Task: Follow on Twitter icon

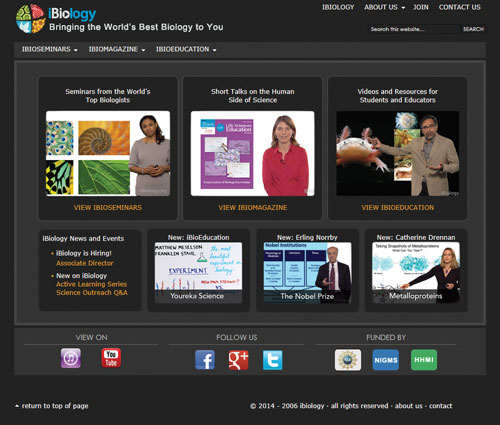Action: (x=272, y=360)
